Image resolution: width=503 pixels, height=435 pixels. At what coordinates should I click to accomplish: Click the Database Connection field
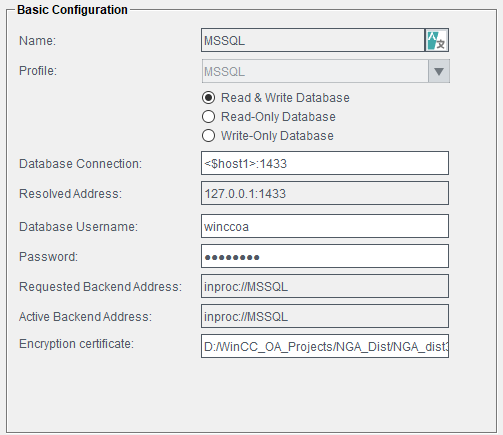point(325,163)
